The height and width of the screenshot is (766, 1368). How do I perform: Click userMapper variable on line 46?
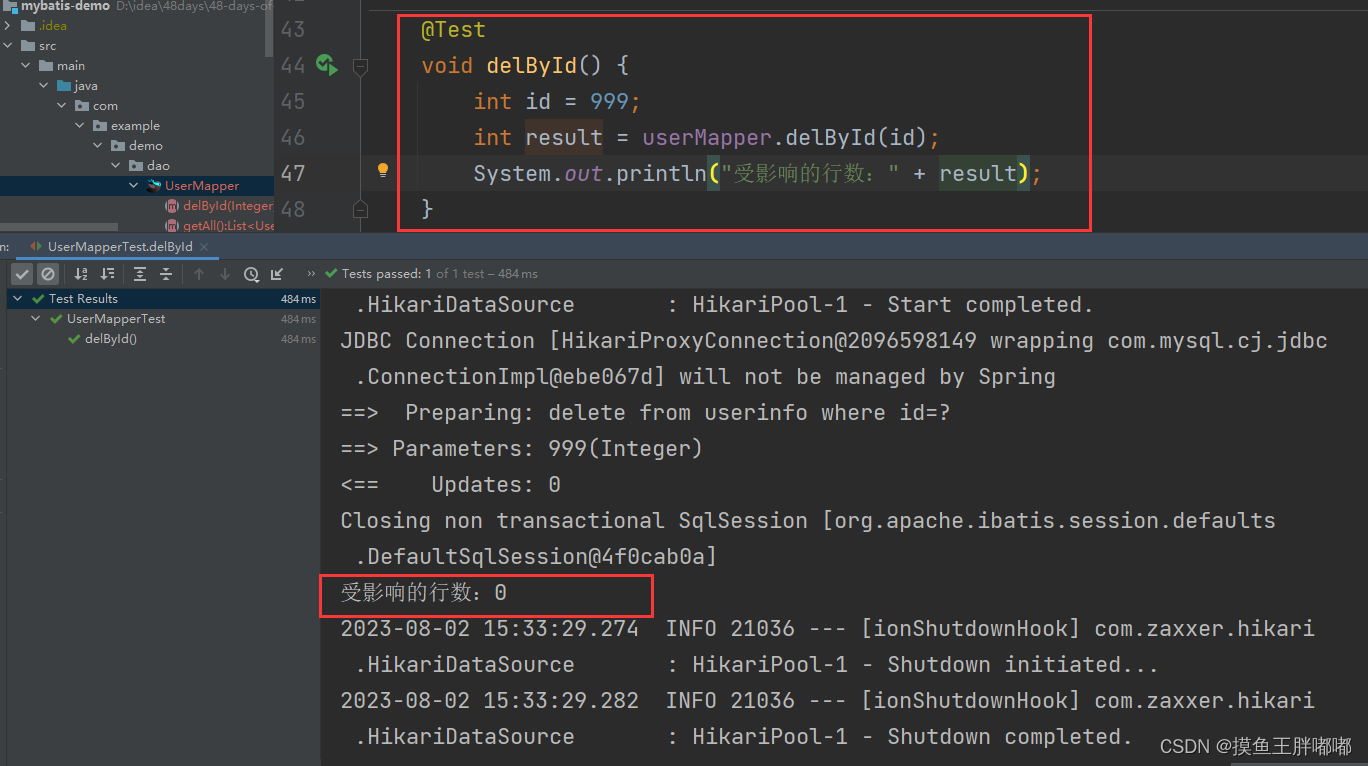[x=706, y=138]
